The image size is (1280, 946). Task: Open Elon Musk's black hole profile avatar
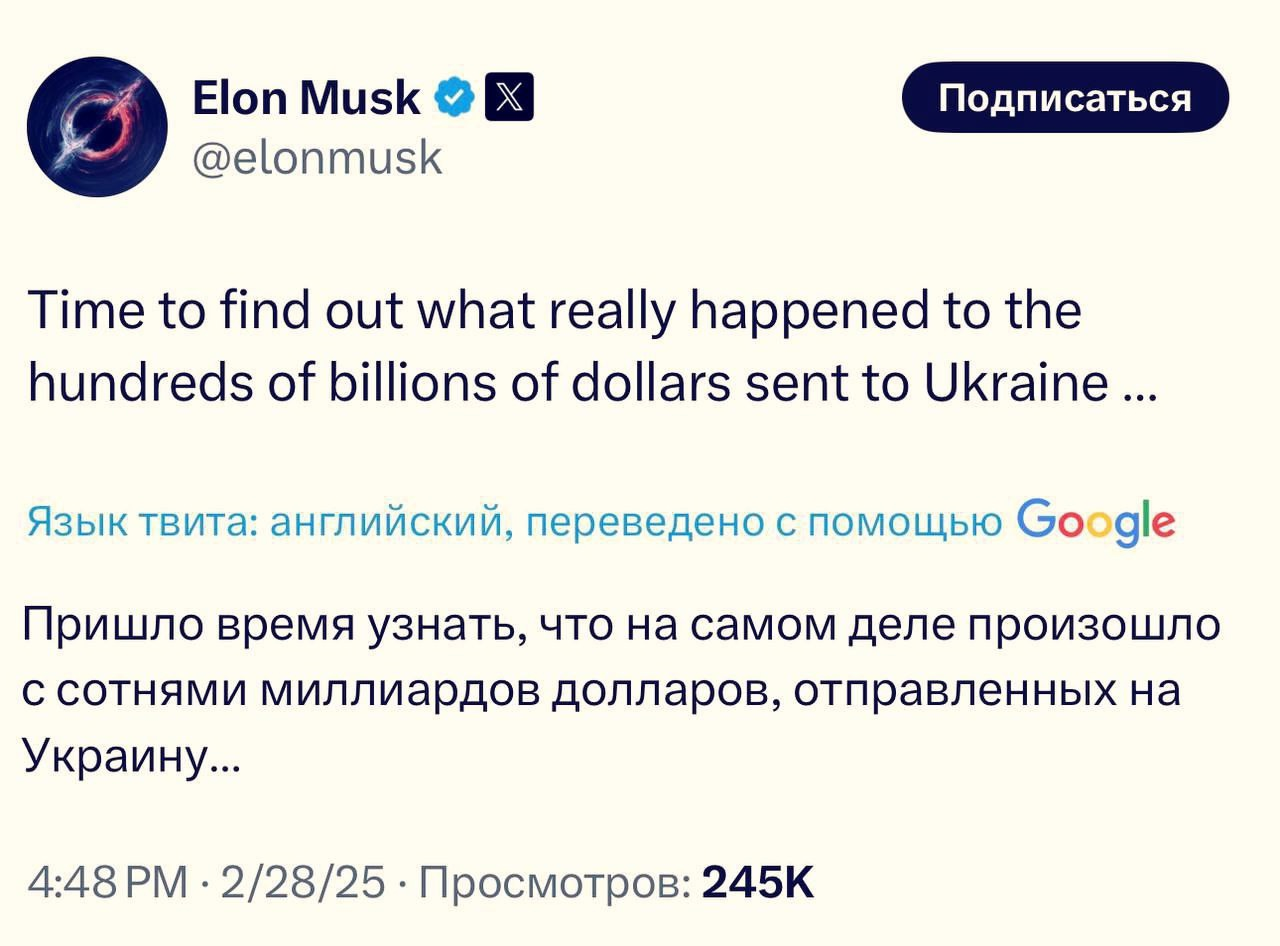97,126
